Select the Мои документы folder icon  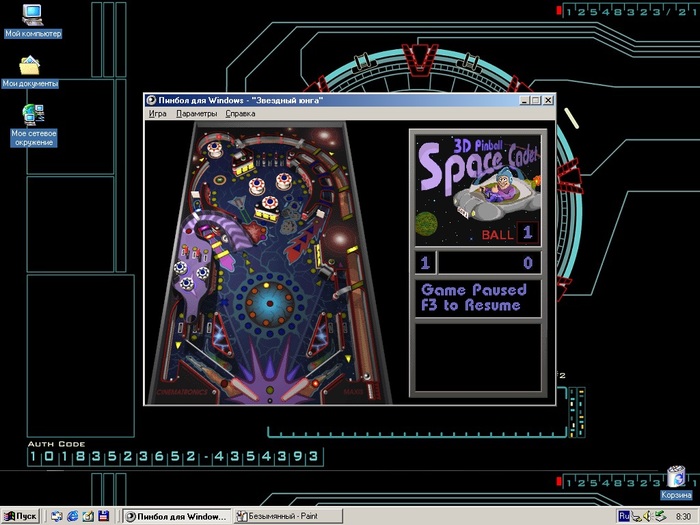(x=30, y=68)
